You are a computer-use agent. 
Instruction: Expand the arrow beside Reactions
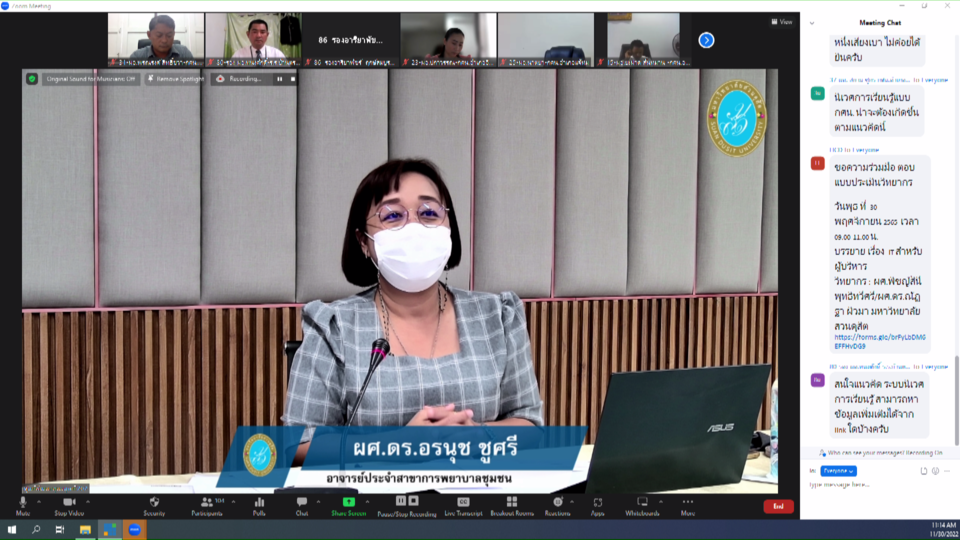coord(572,501)
